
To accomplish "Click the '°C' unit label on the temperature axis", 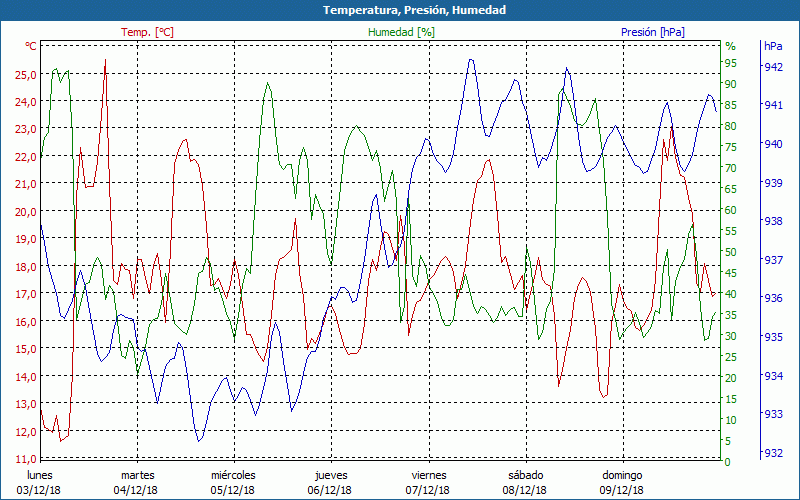I will tap(31, 46).
